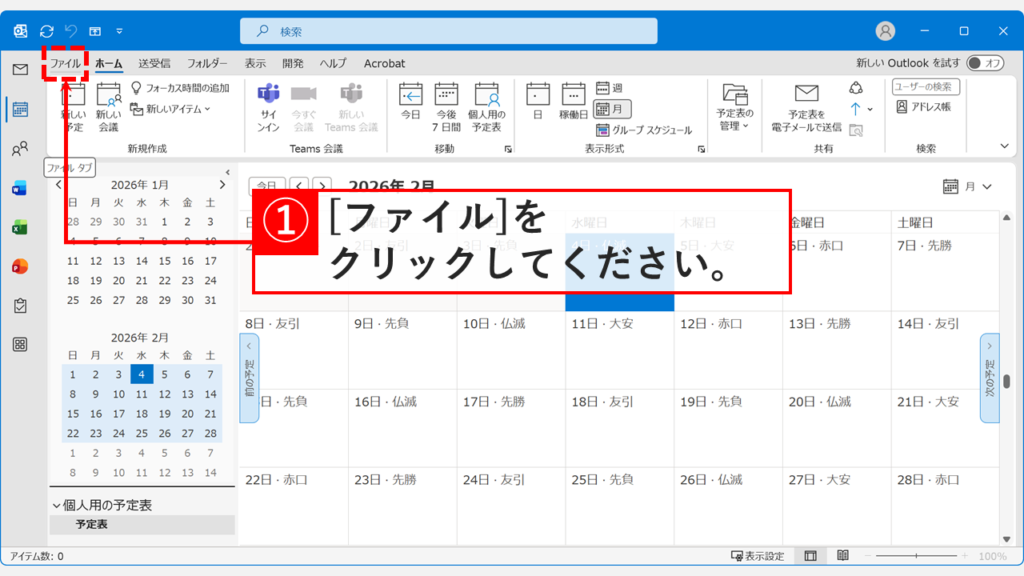Switch to the People view icon

17,148
